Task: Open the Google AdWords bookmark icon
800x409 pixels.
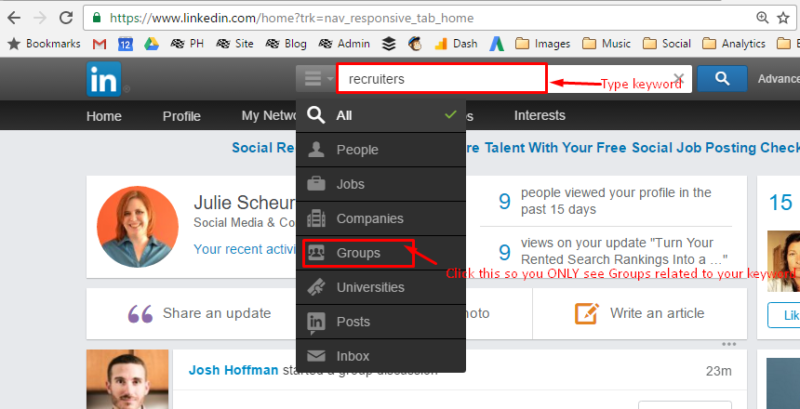Action: [x=496, y=44]
